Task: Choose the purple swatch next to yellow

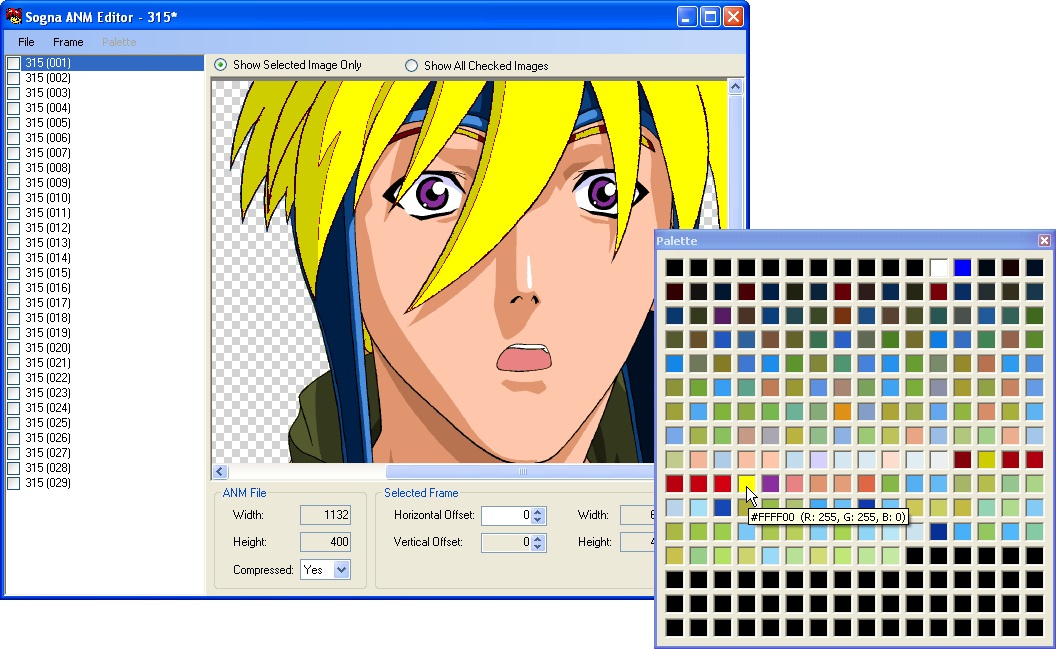Action: pyautogui.click(x=770, y=483)
